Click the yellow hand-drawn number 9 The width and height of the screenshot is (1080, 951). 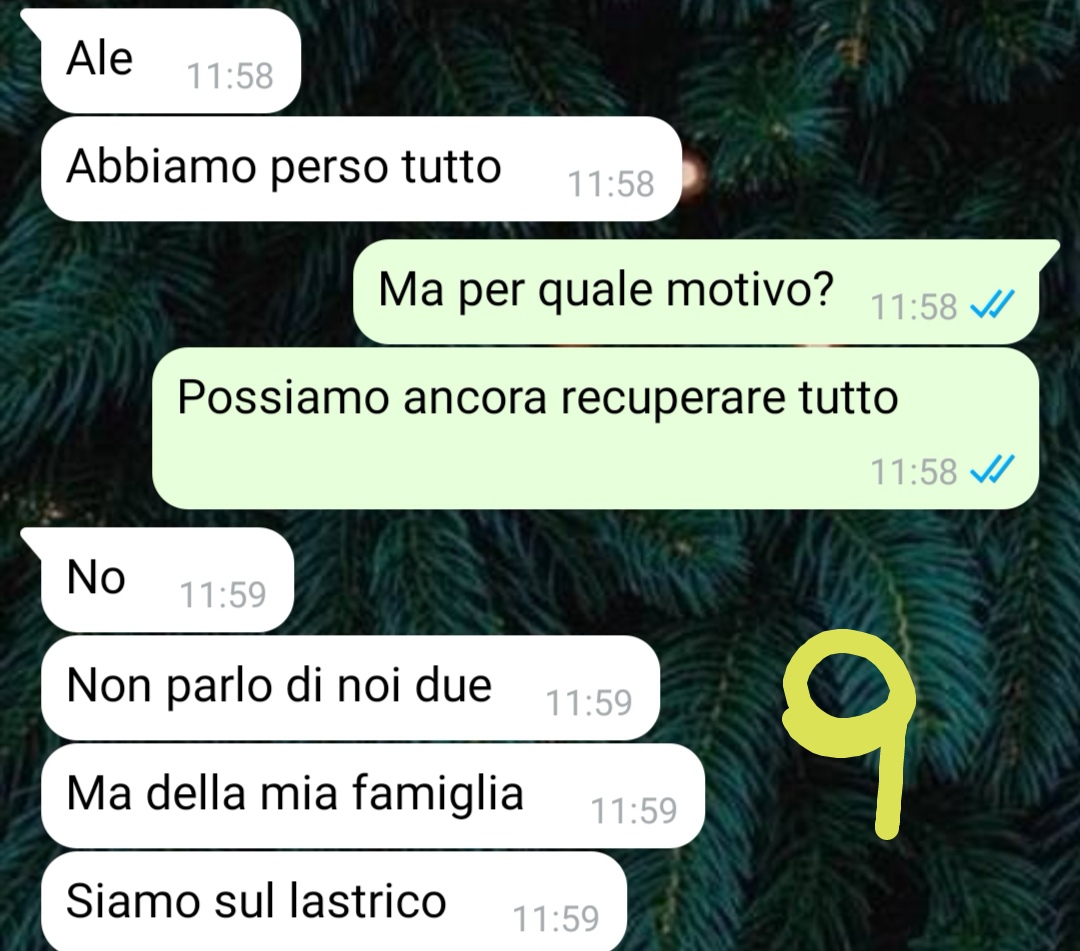pyautogui.click(x=849, y=731)
